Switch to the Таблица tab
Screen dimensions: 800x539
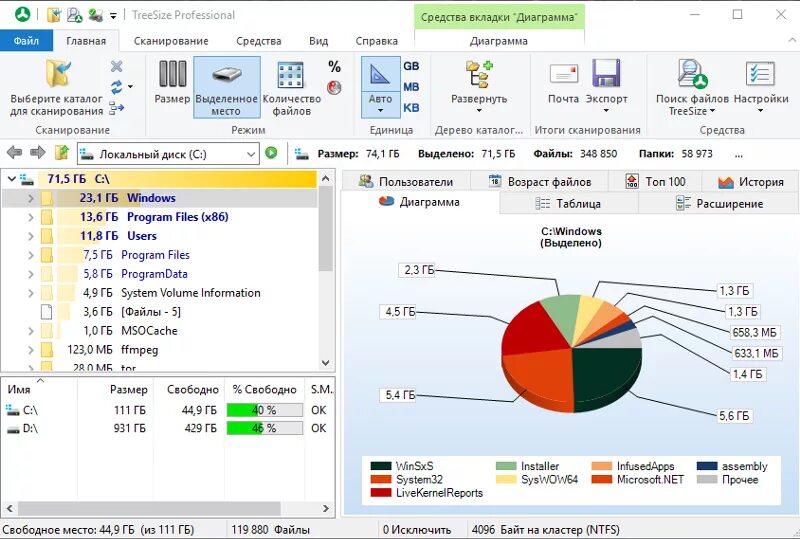click(x=568, y=204)
